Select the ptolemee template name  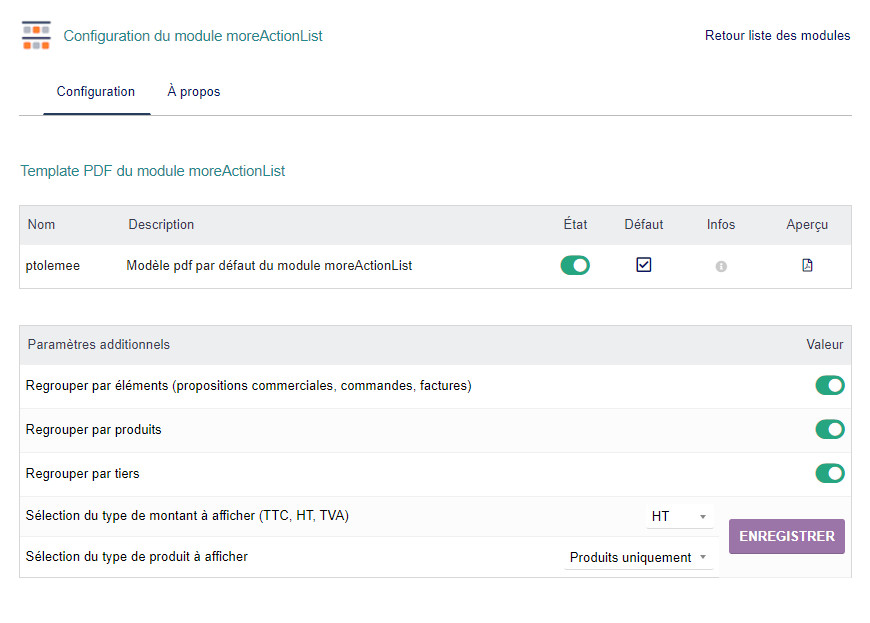tap(52, 266)
